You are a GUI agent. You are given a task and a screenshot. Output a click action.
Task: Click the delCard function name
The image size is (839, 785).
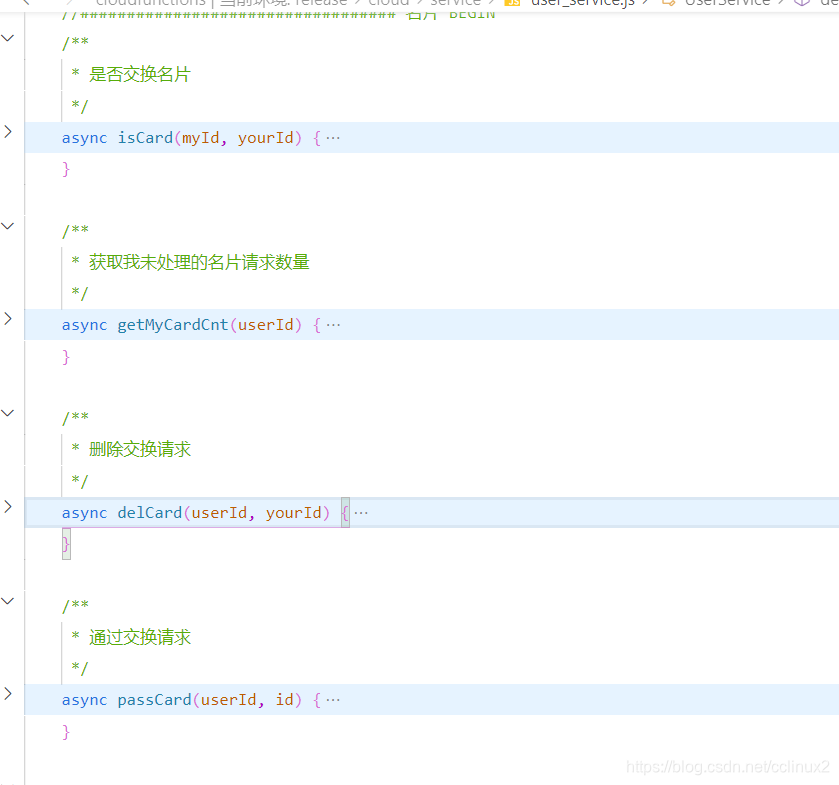[150, 513]
